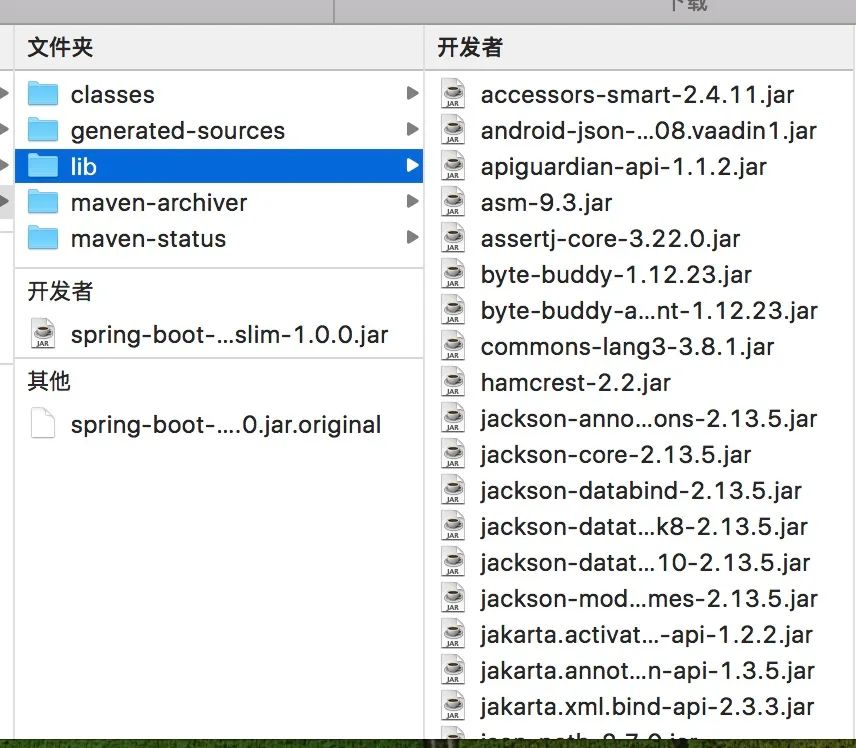Select byte-buddy-1.12.23.jar file name

point(616,275)
